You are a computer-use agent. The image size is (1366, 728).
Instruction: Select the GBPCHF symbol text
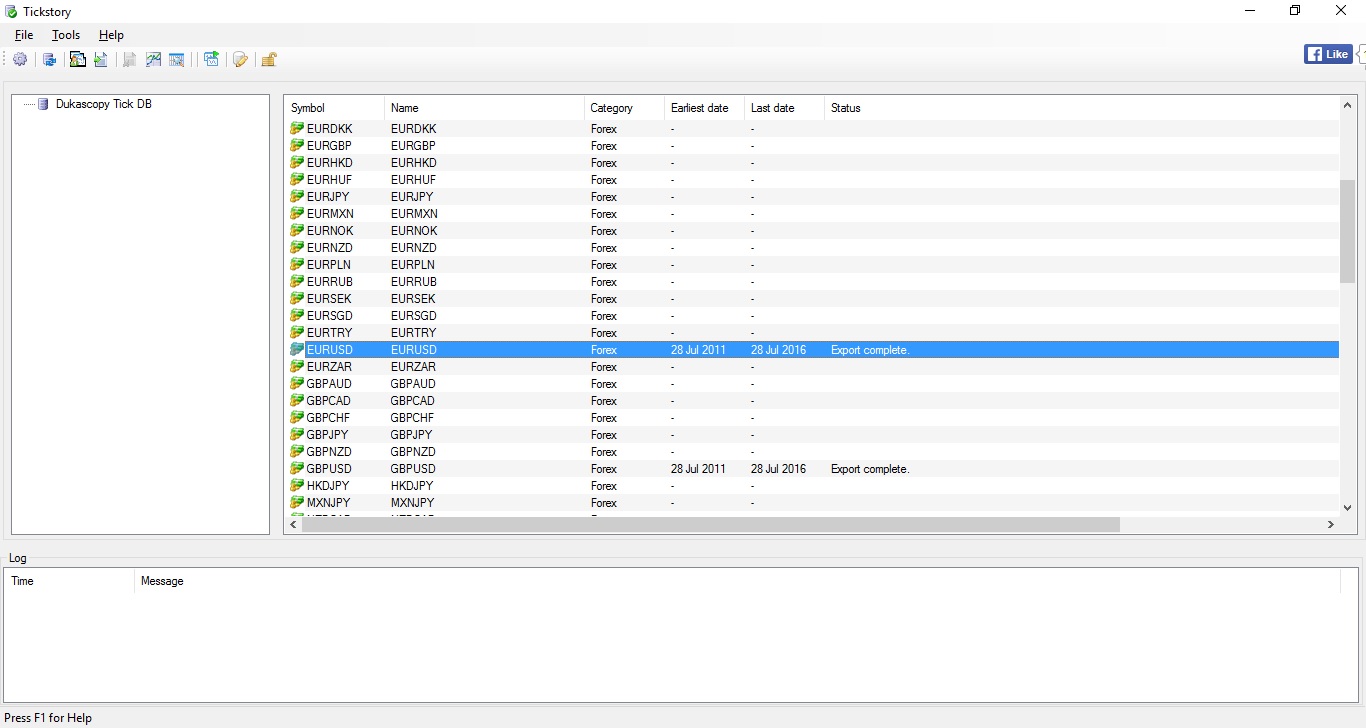[330, 418]
